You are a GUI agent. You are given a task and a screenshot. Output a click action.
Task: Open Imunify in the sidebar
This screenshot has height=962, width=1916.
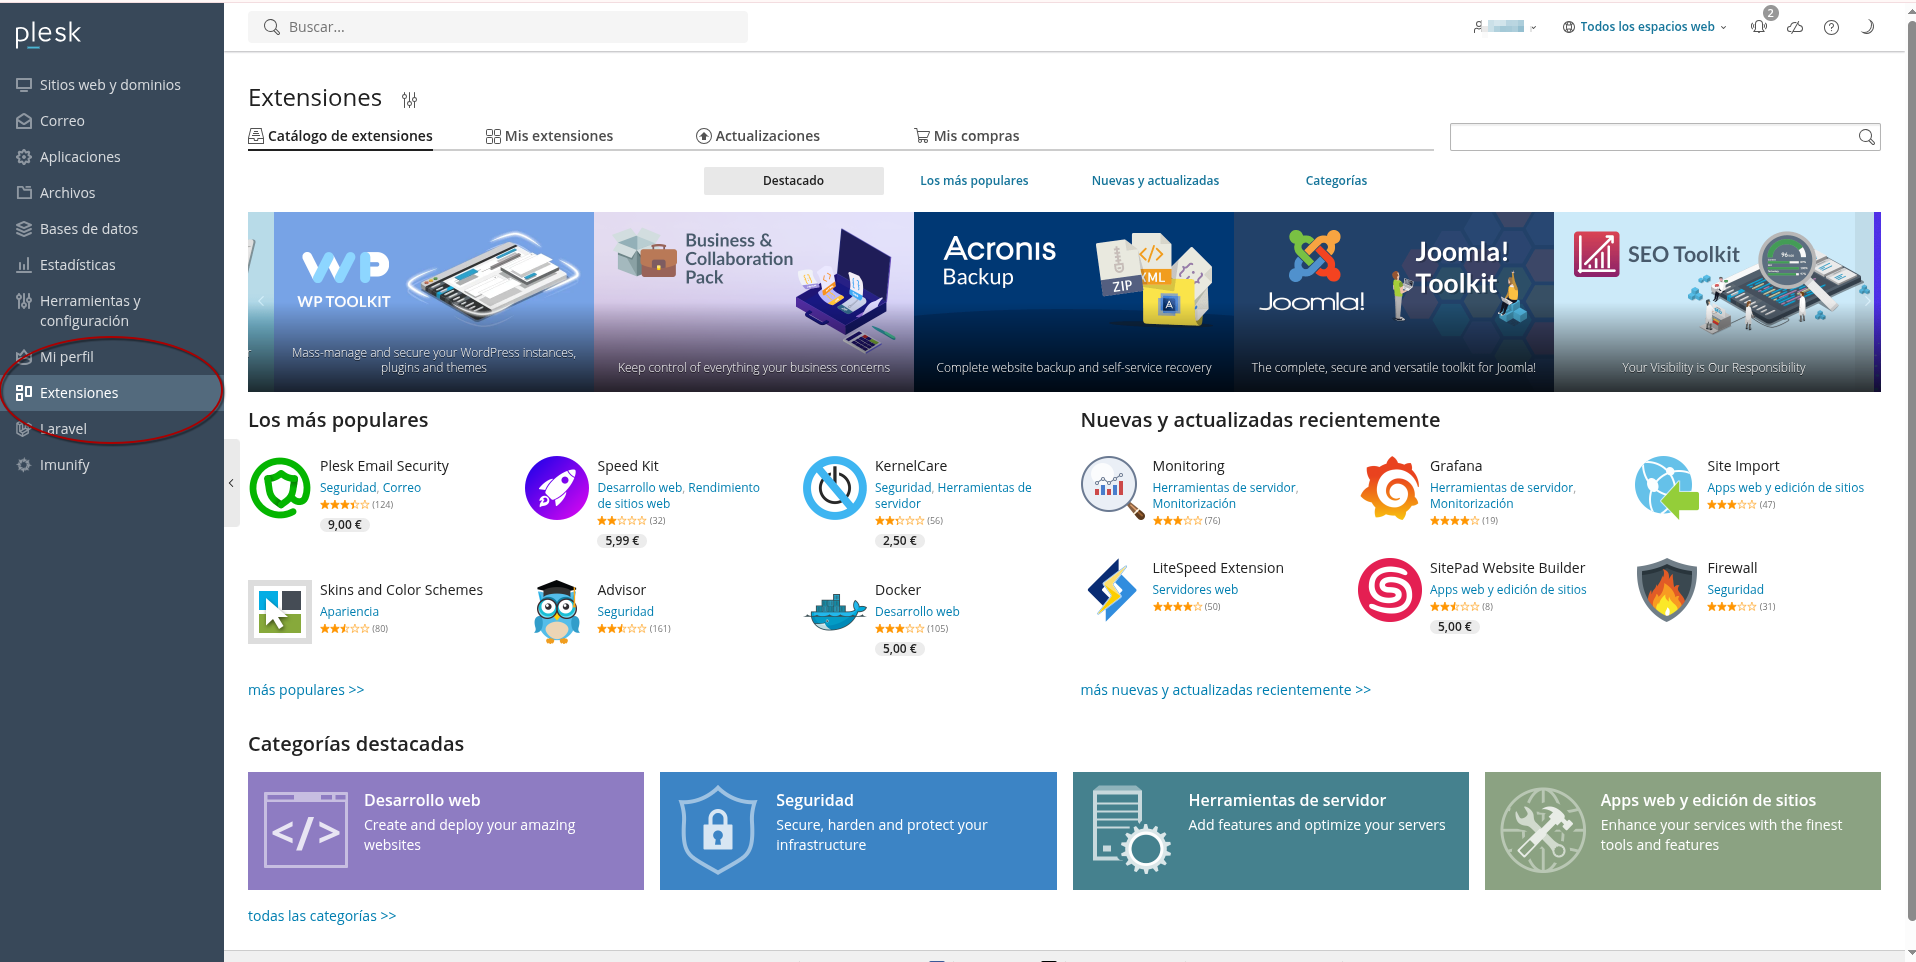[112, 465]
